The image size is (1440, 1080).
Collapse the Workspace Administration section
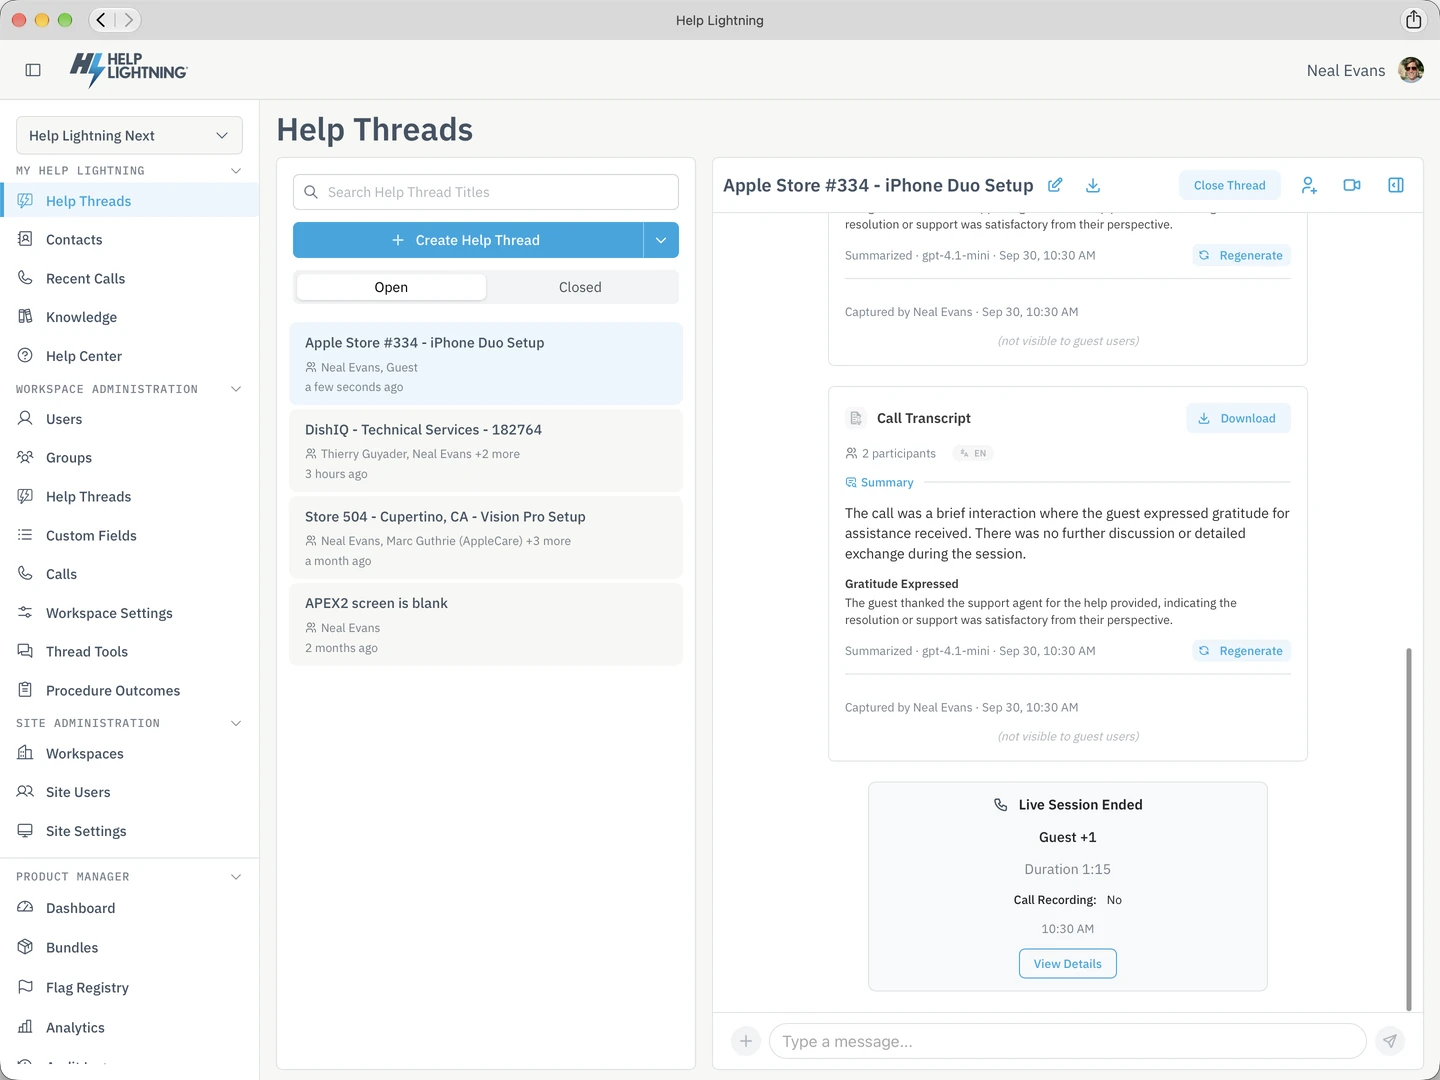[236, 389]
